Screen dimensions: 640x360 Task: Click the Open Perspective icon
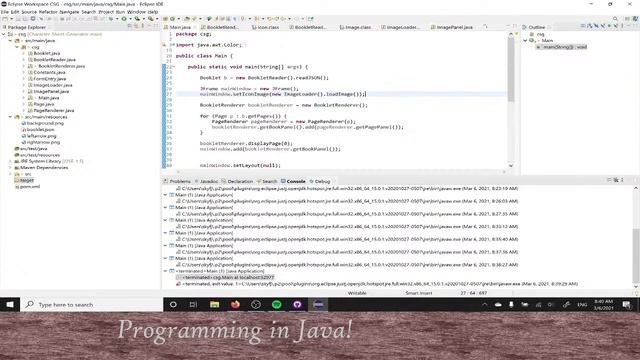click(627, 19)
